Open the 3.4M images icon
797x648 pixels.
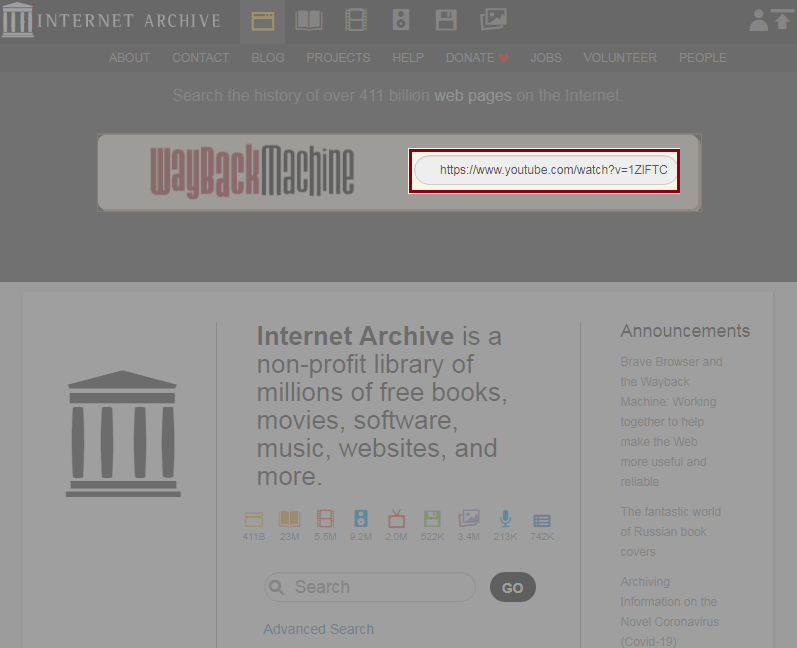click(469, 519)
